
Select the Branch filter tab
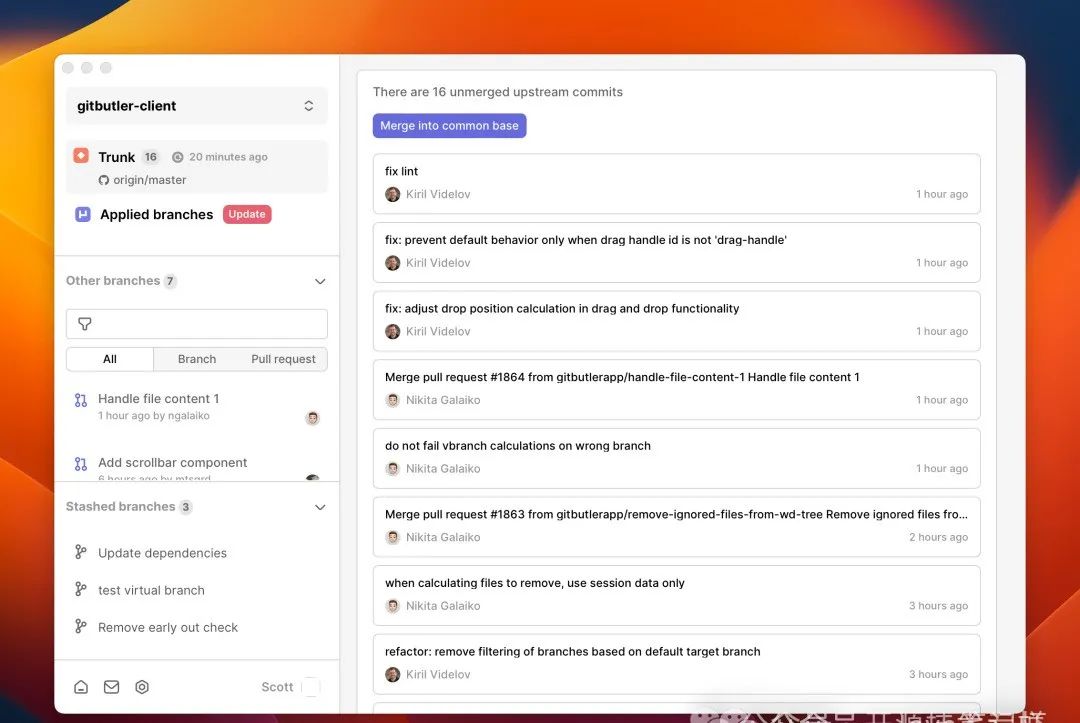[197, 359]
